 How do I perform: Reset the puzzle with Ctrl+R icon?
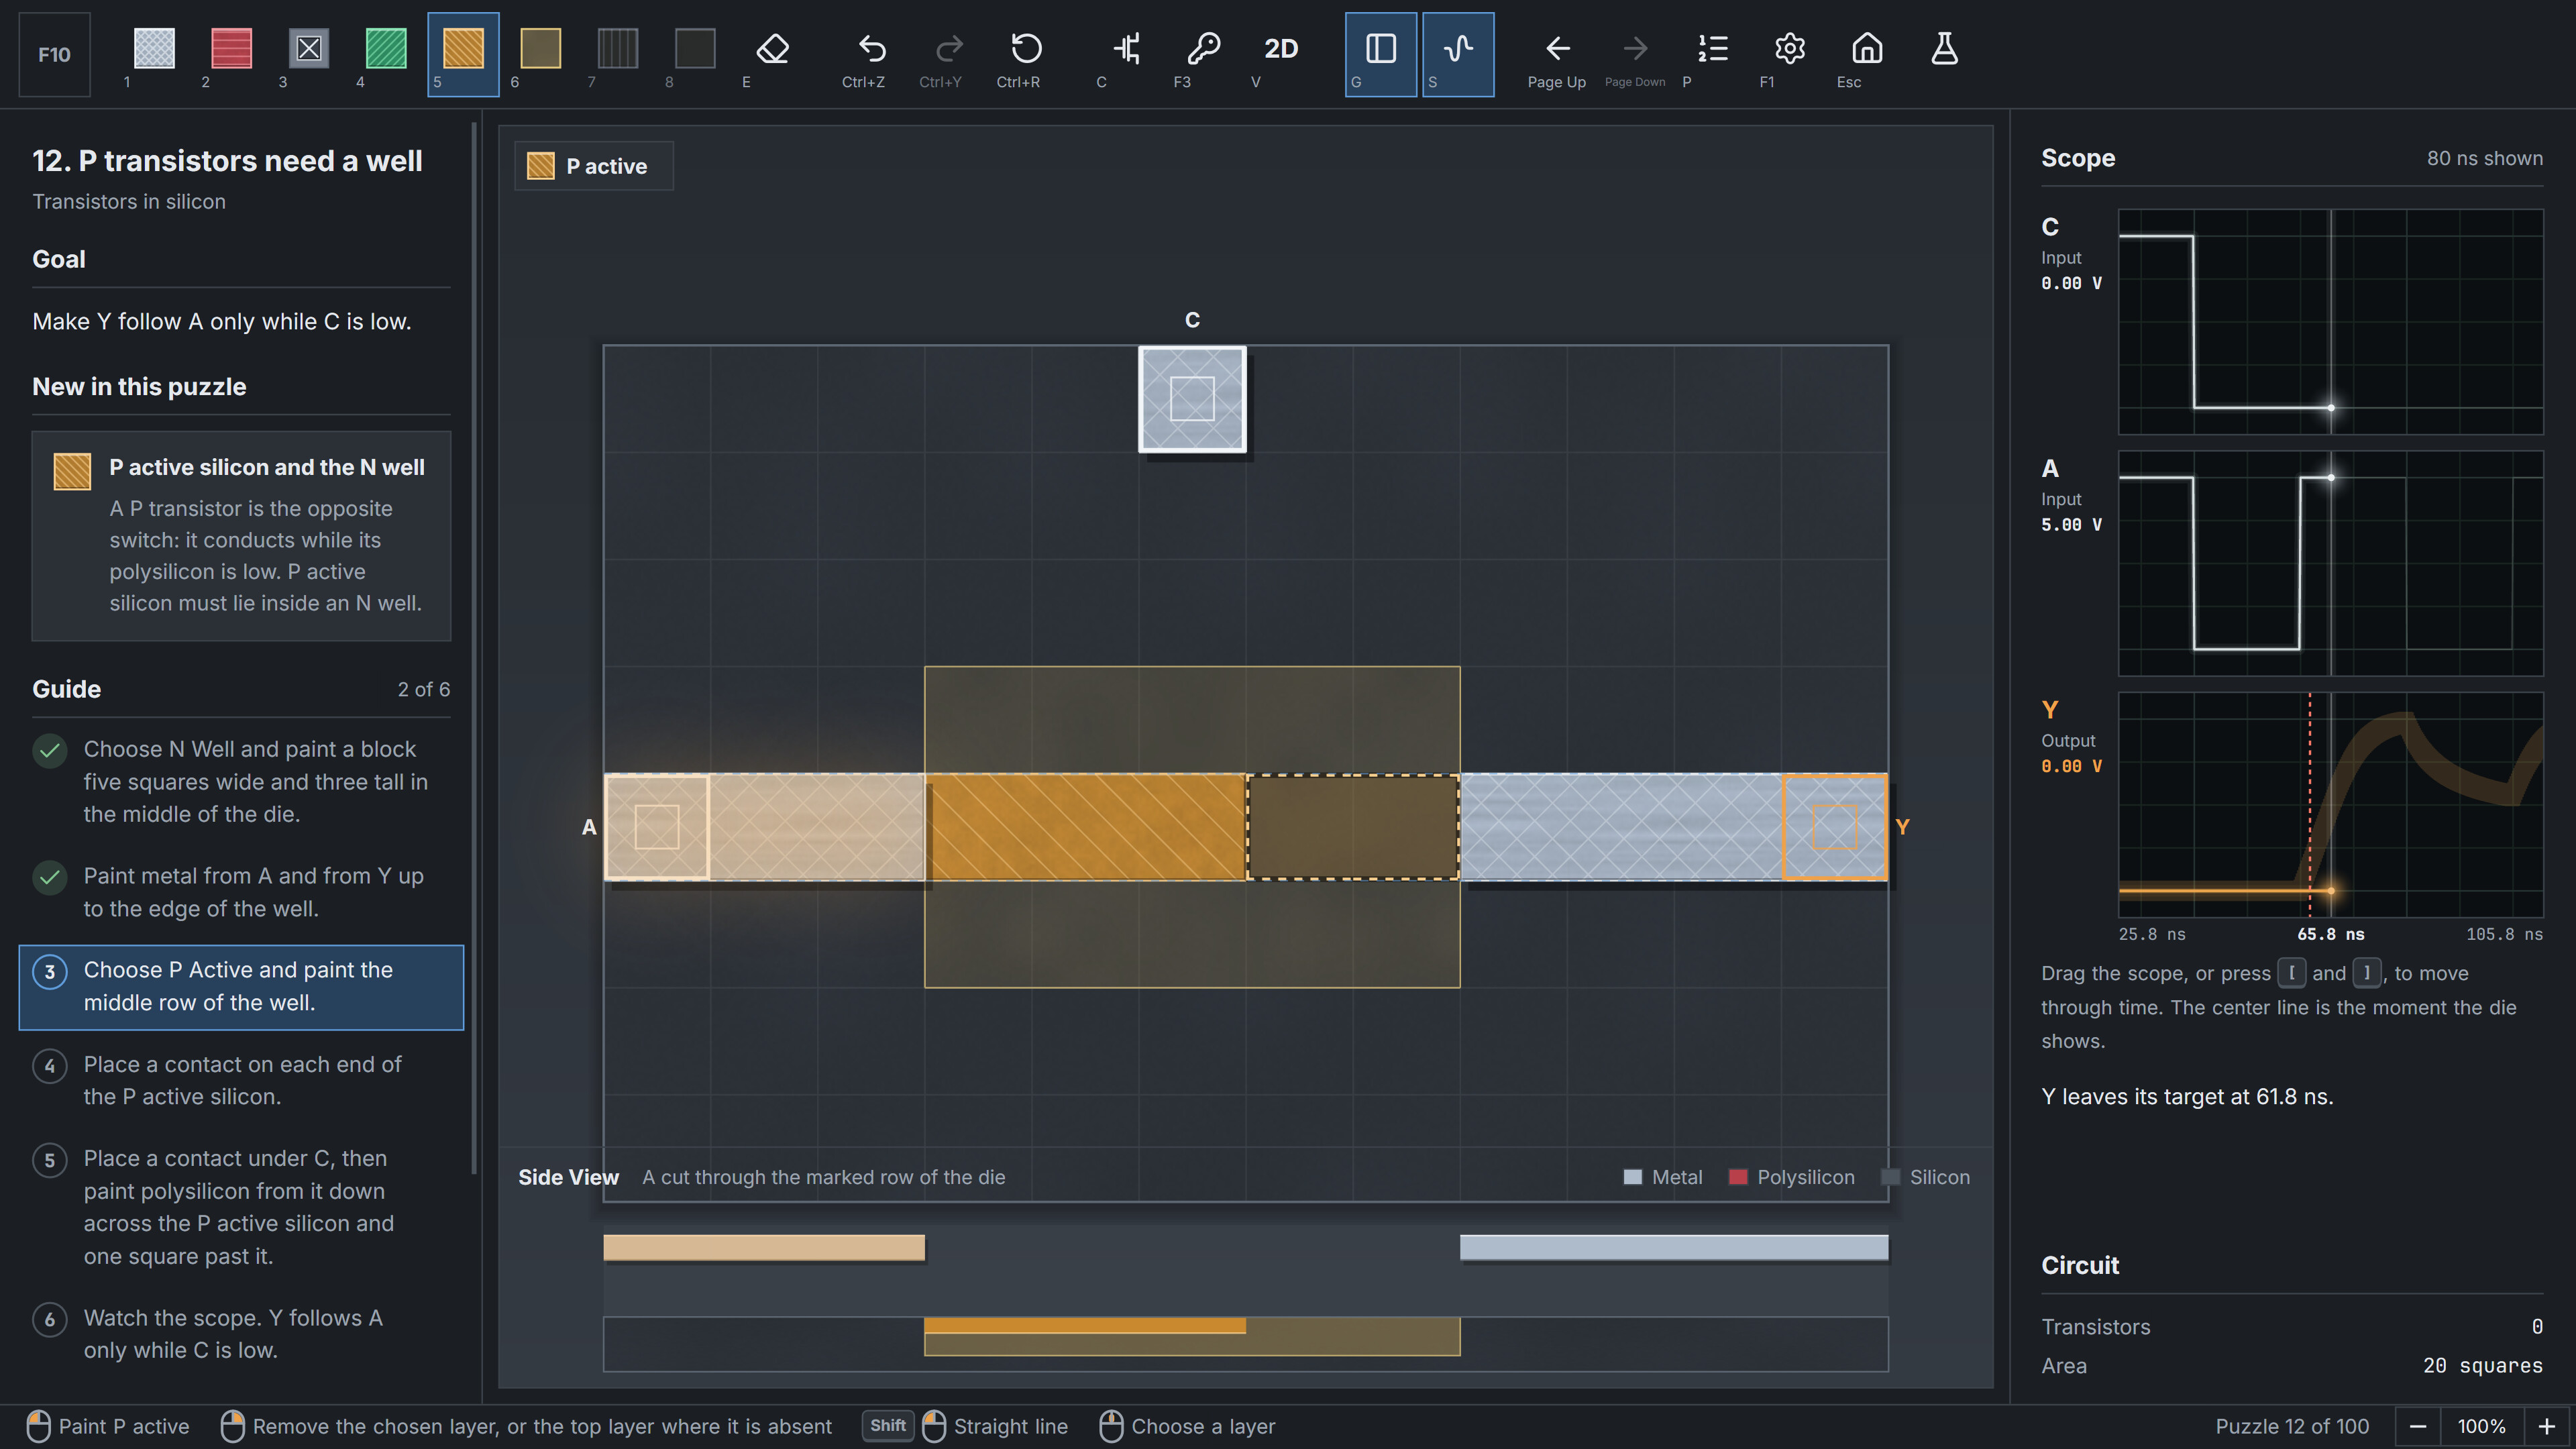(1026, 54)
